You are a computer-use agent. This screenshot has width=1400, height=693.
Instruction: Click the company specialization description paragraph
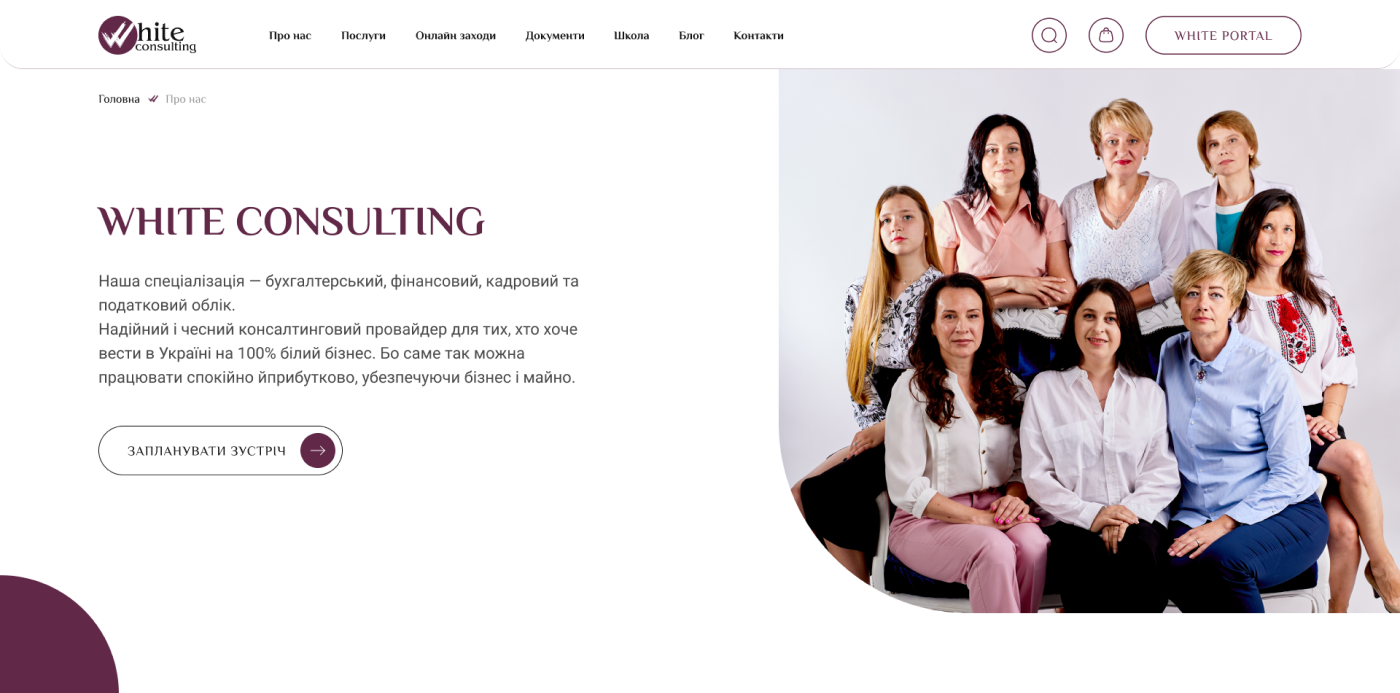click(x=339, y=329)
